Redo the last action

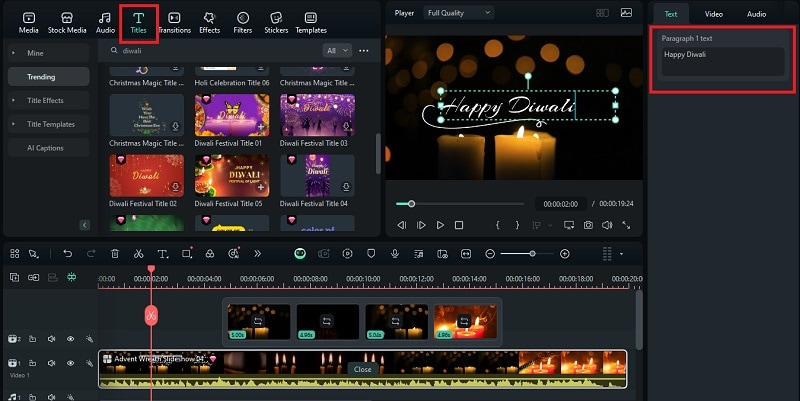click(91, 254)
